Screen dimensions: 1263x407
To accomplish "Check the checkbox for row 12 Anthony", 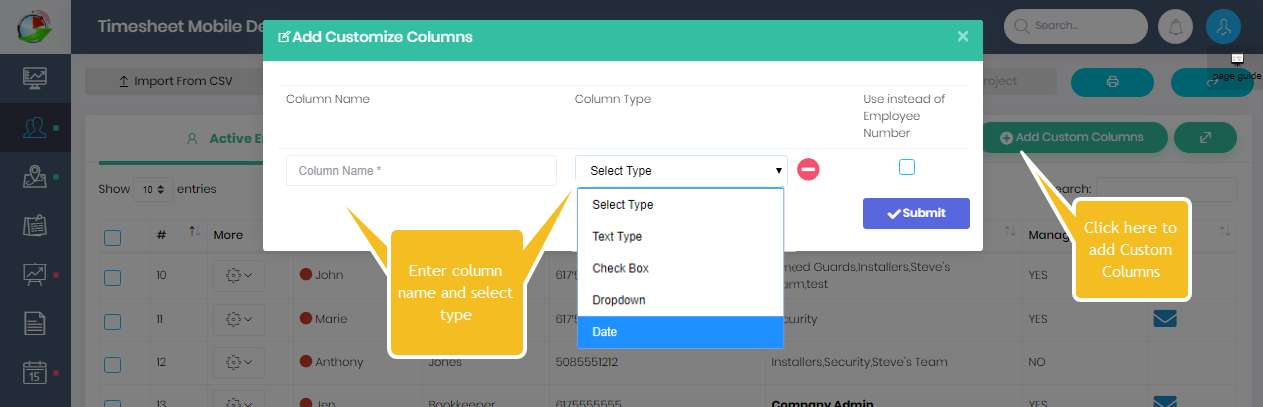I will [113, 364].
